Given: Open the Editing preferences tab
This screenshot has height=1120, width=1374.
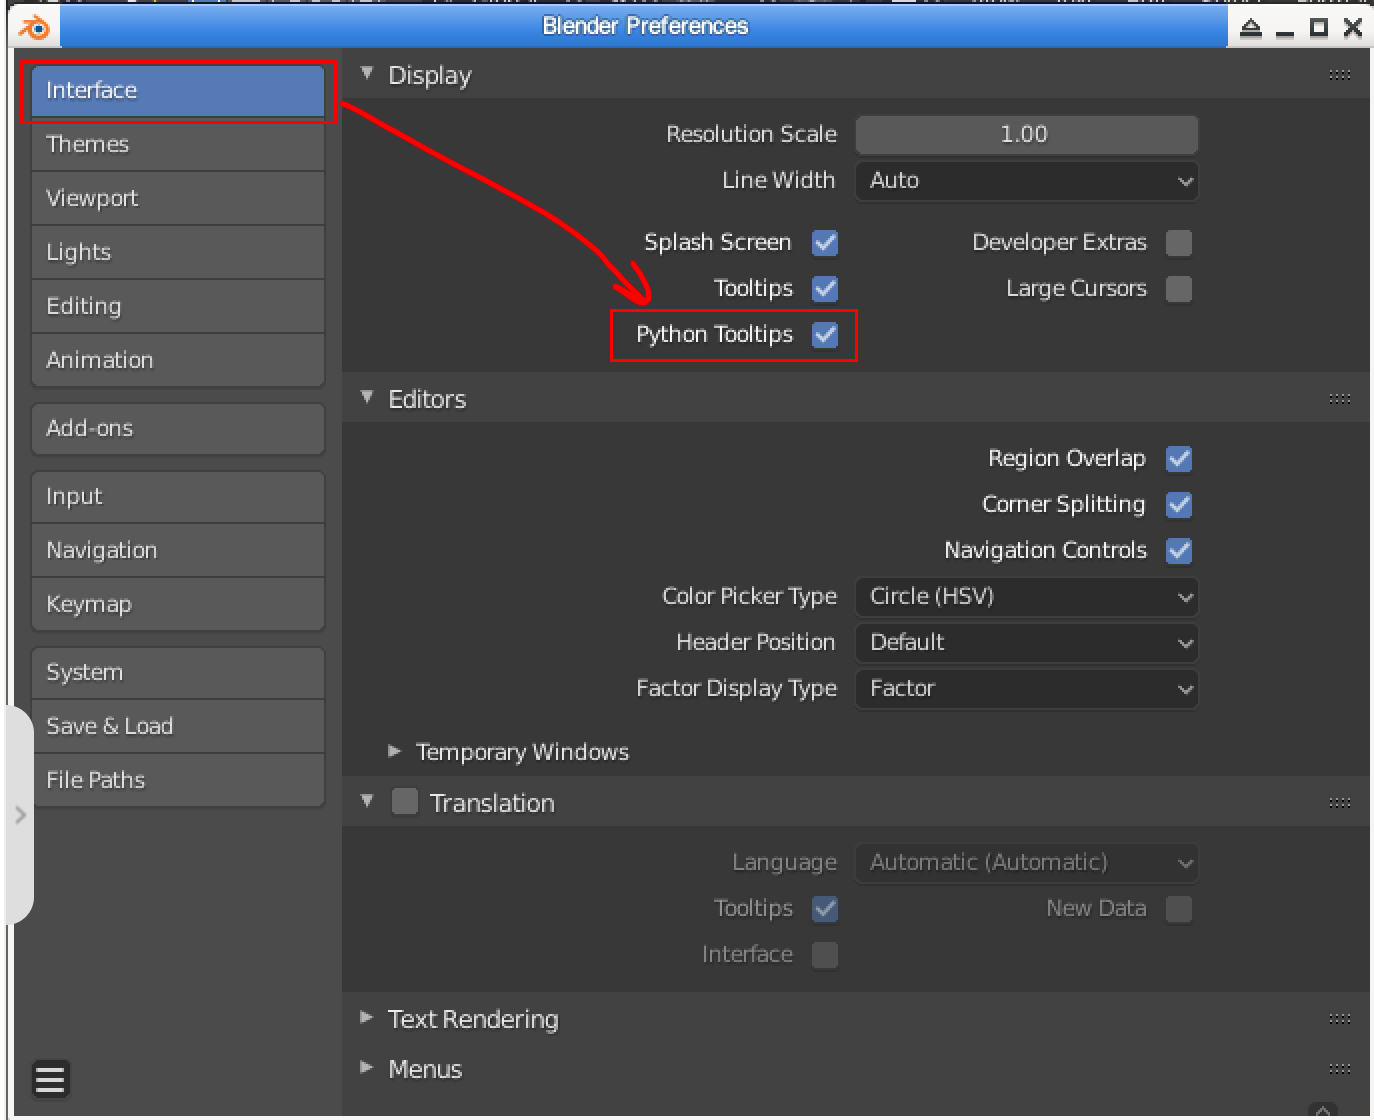Looking at the screenshot, I should tap(178, 307).
